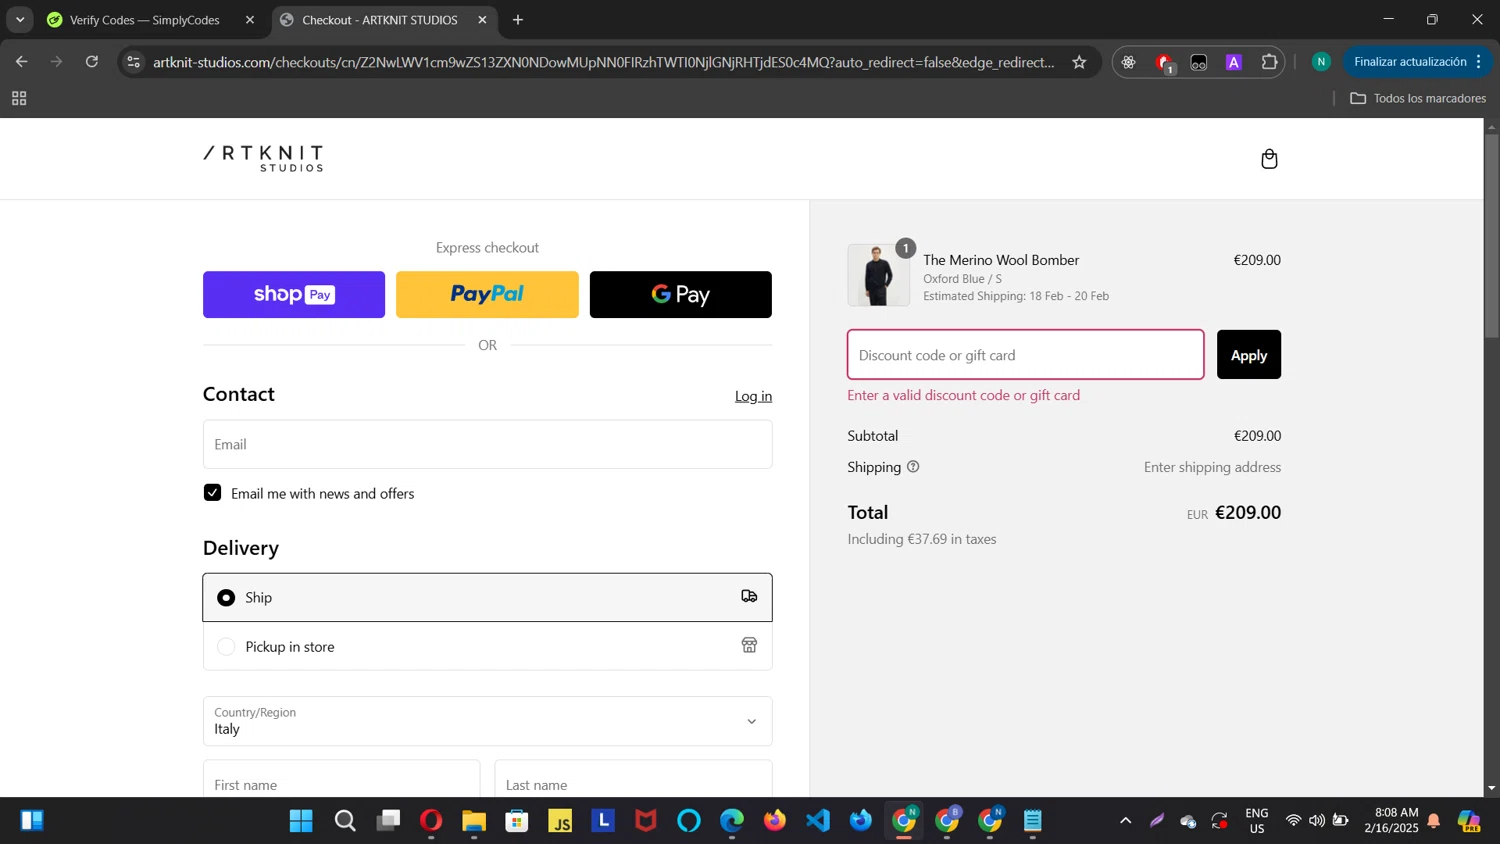Go back to the previous page
The width and height of the screenshot is (1500, 844).
coord(21,62)
